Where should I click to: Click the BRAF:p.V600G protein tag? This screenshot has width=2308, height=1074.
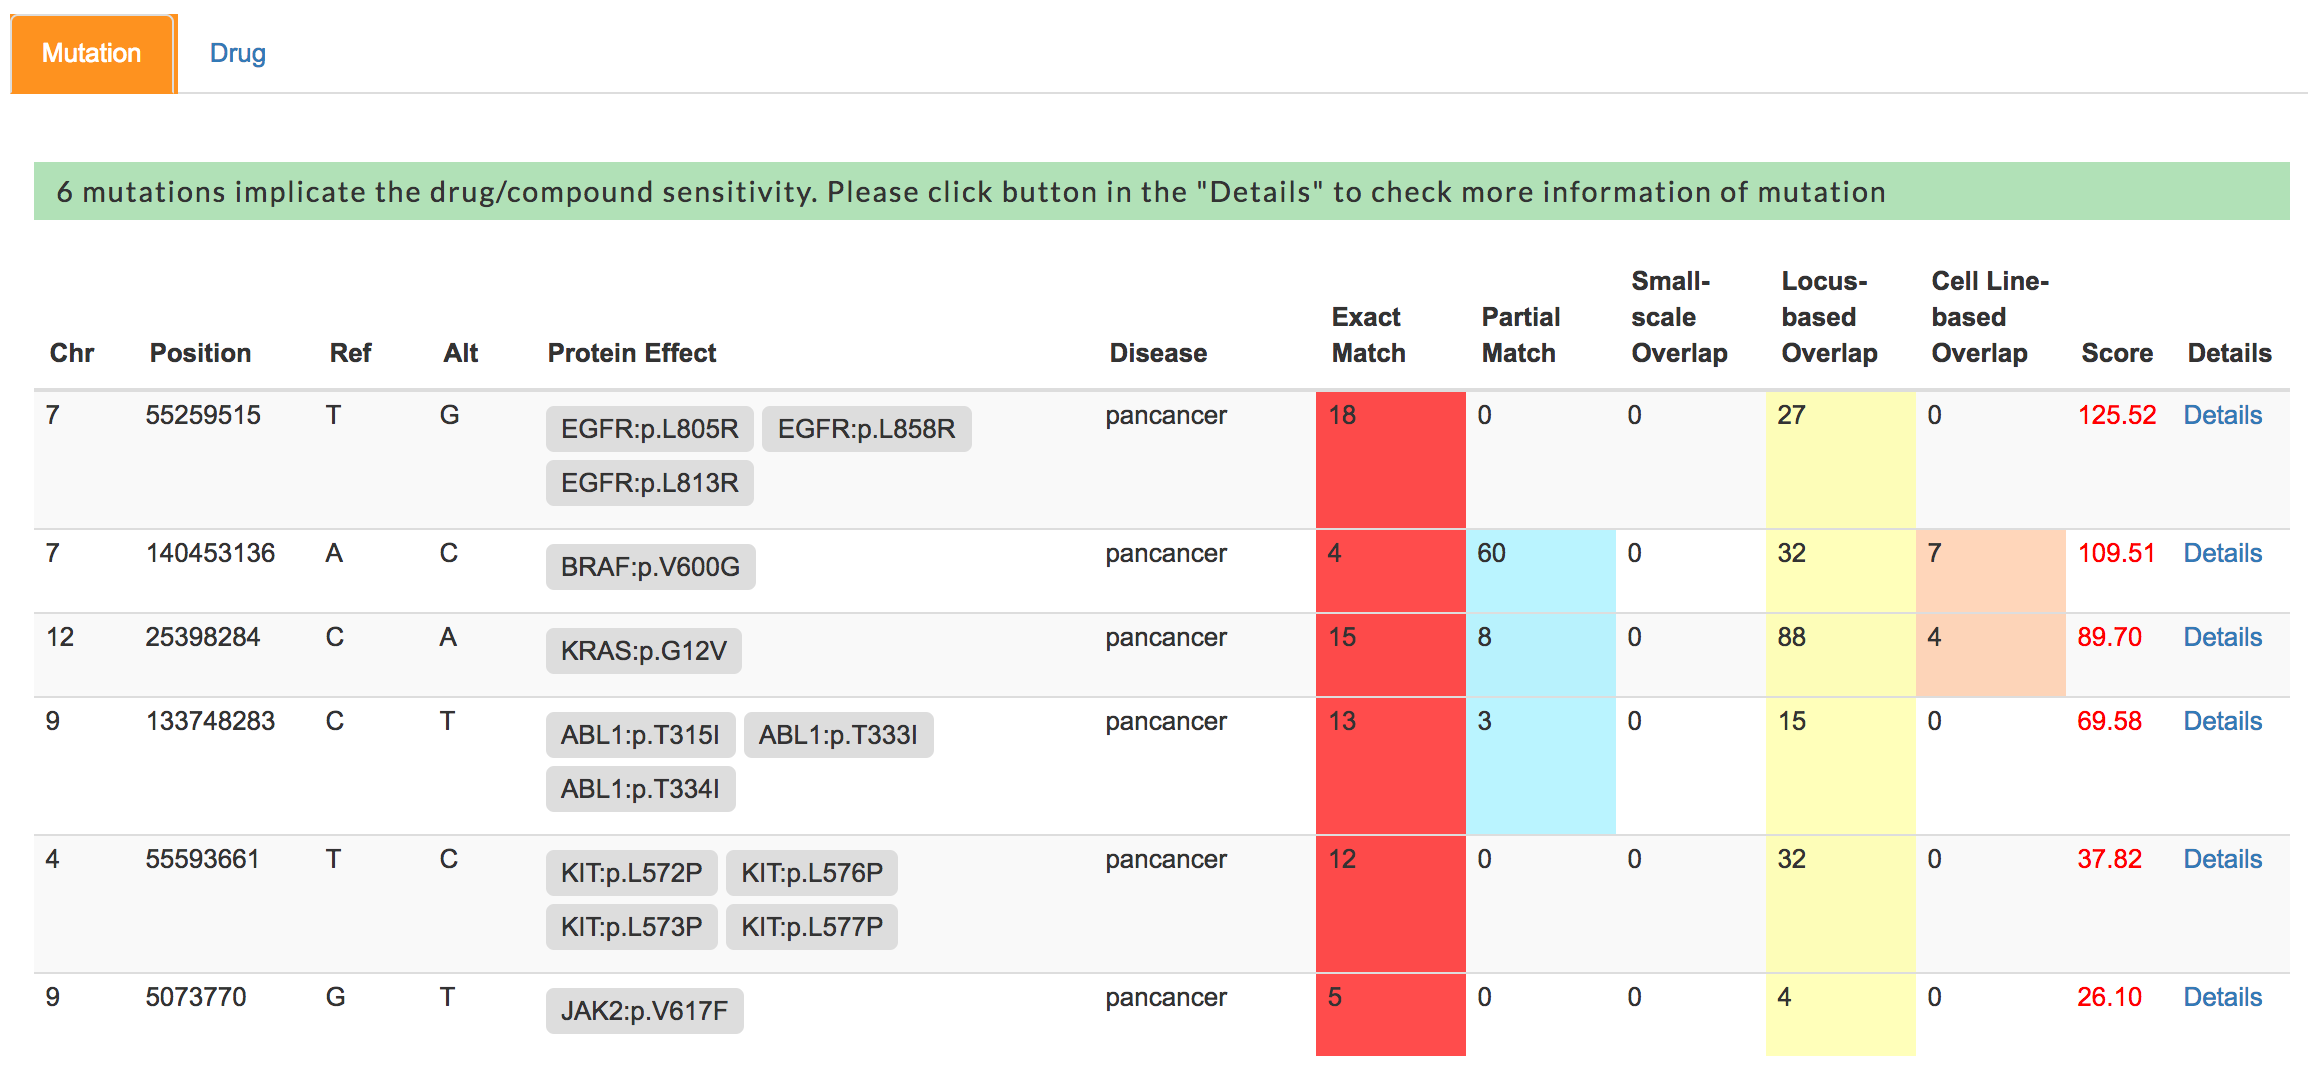coord(650,567)
